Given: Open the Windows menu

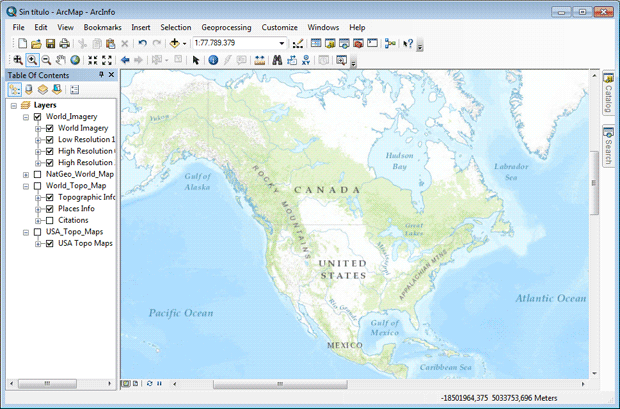Looking at the screenshot, I should click(x=323, y=27).
